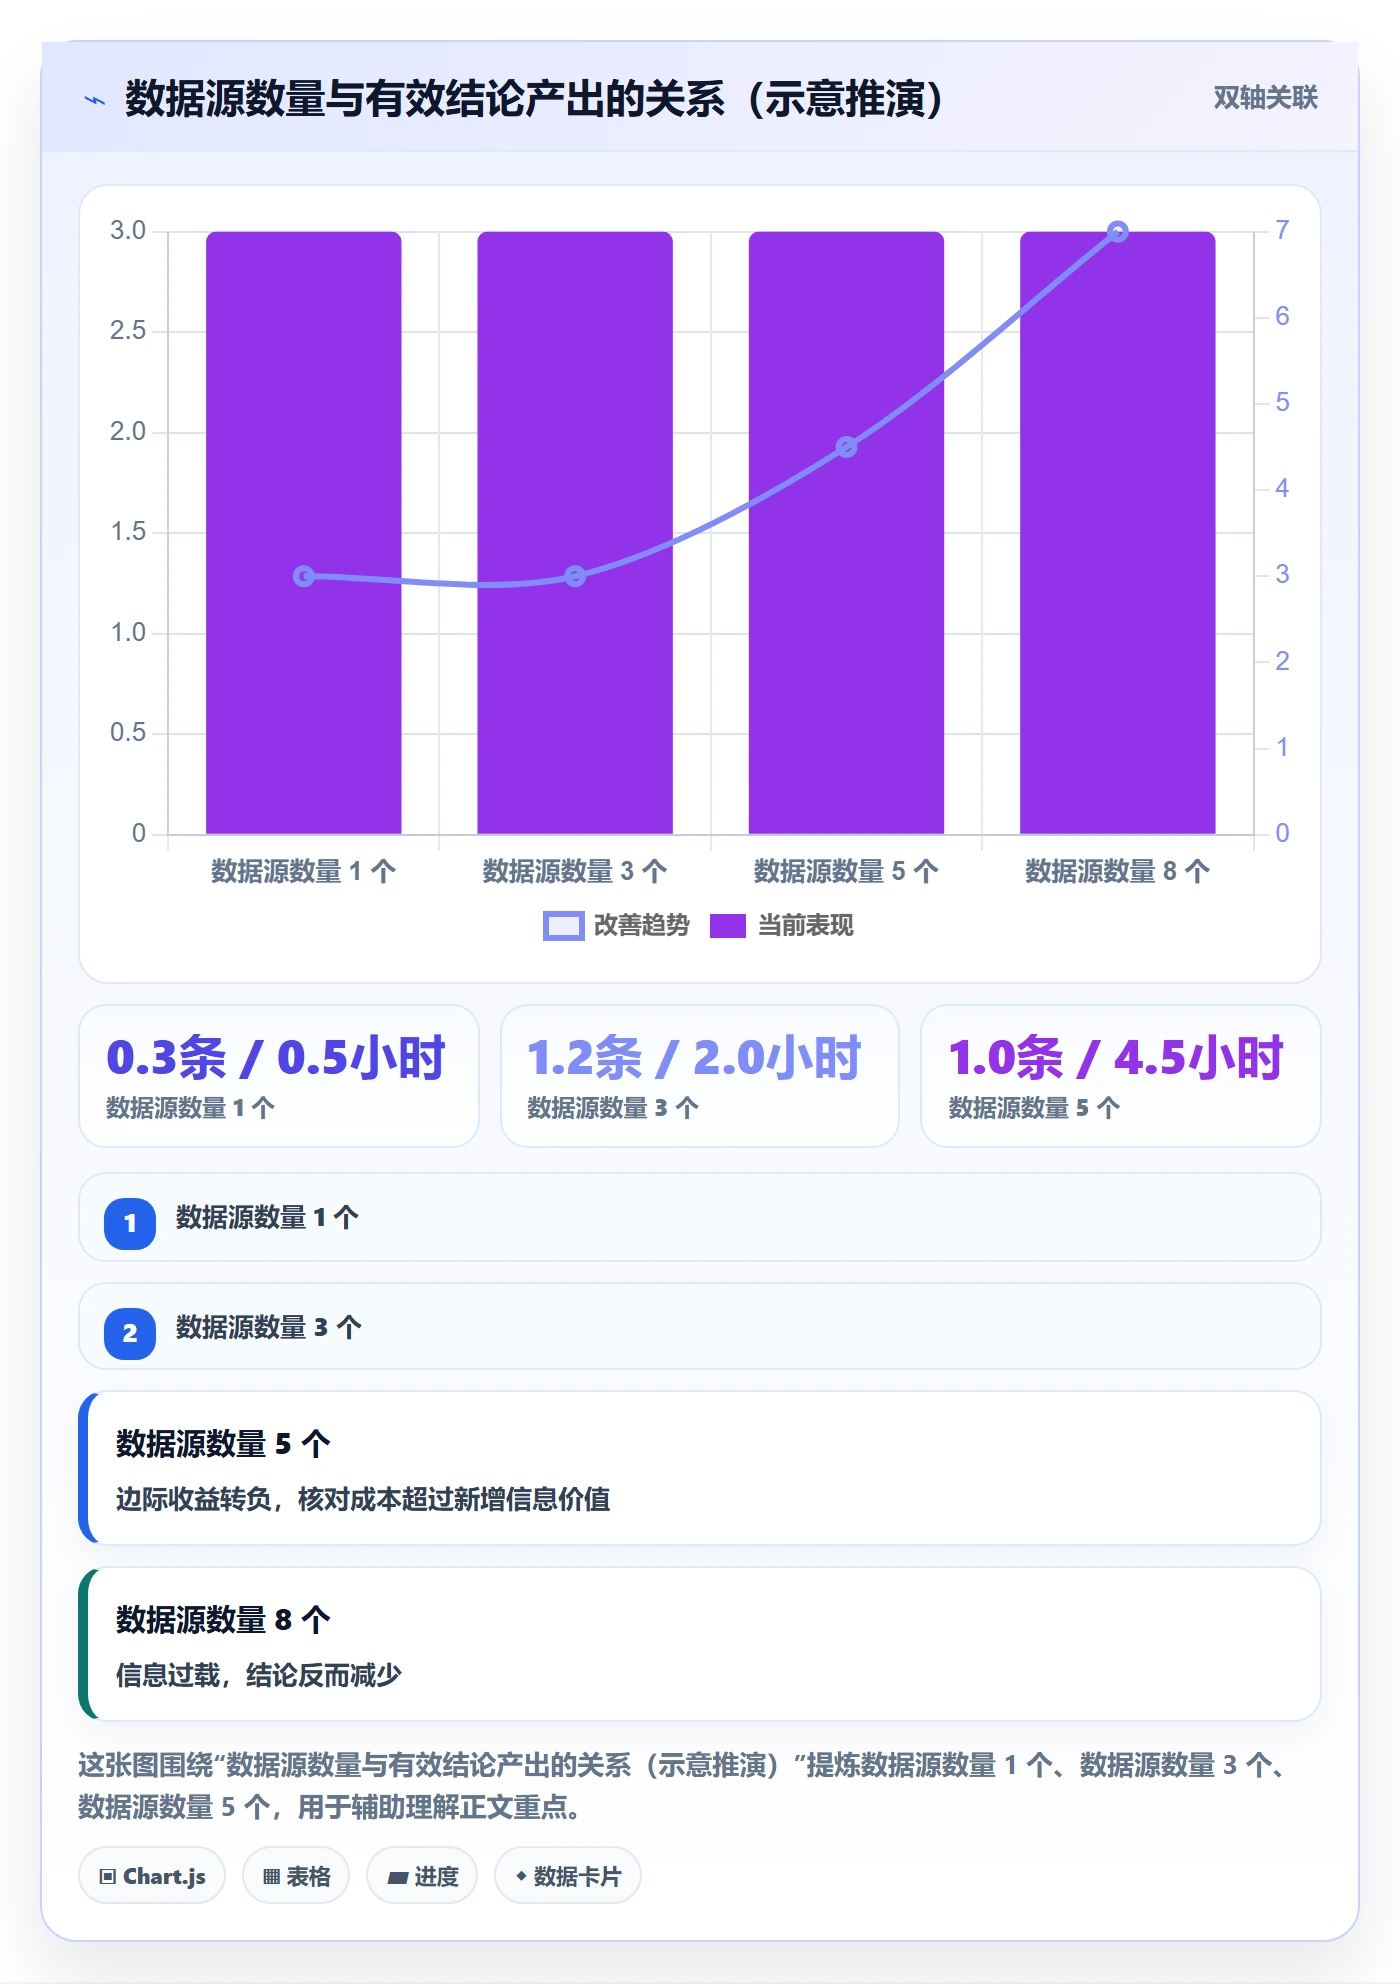
Task: Open the 1.0条 / 4.5小时 stat card
Action: [x=1121, y=1076]
